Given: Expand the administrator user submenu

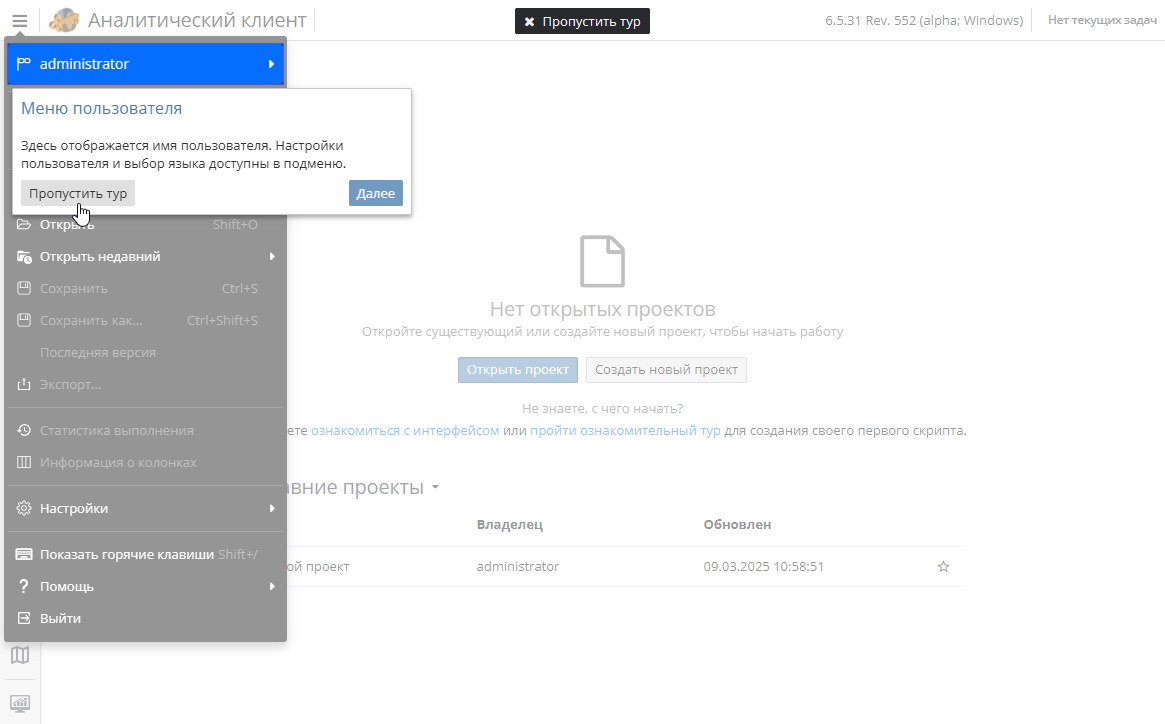Looking at the screenshot, I should tap(271, 64).
